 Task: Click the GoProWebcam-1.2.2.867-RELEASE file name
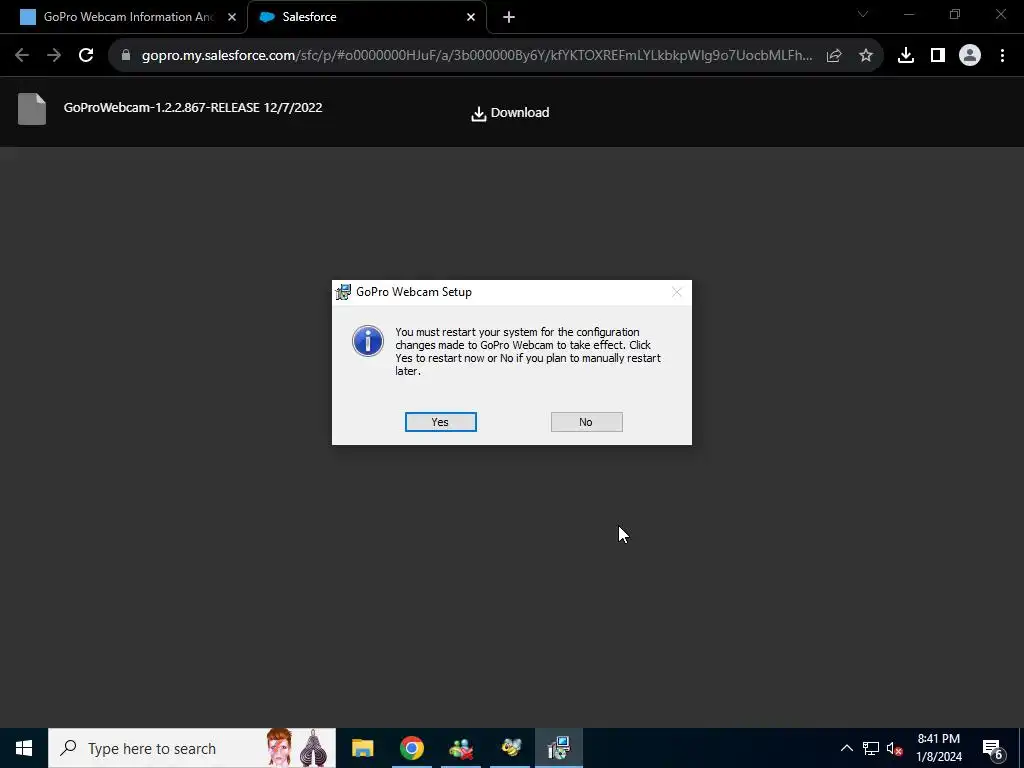[x=193, y=107]
